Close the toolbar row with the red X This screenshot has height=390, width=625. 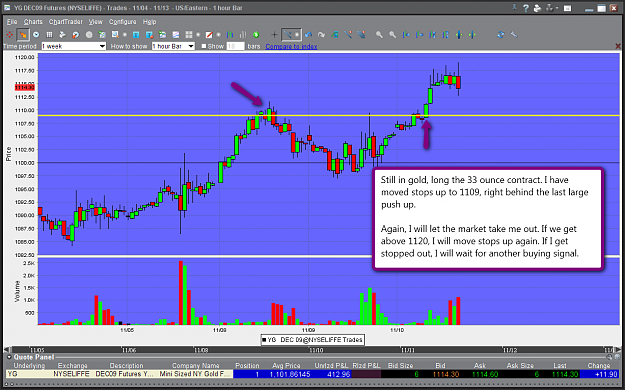pos(618,46)
